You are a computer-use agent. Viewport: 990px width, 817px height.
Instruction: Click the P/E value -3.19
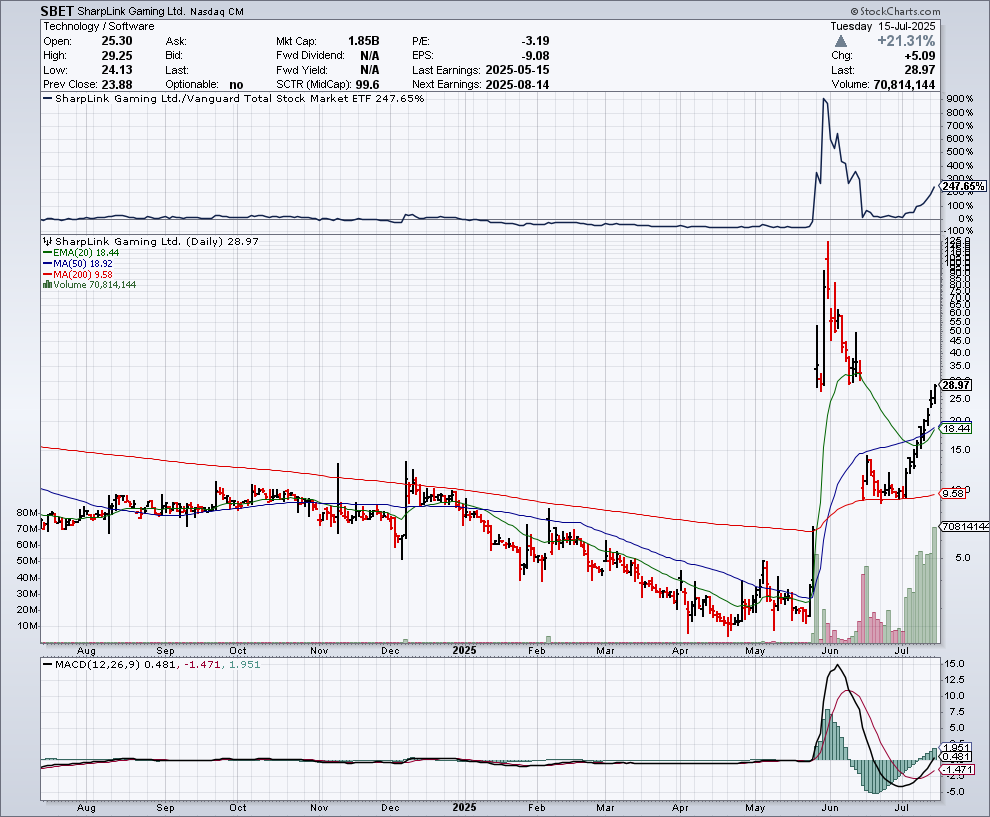point(535,41)
